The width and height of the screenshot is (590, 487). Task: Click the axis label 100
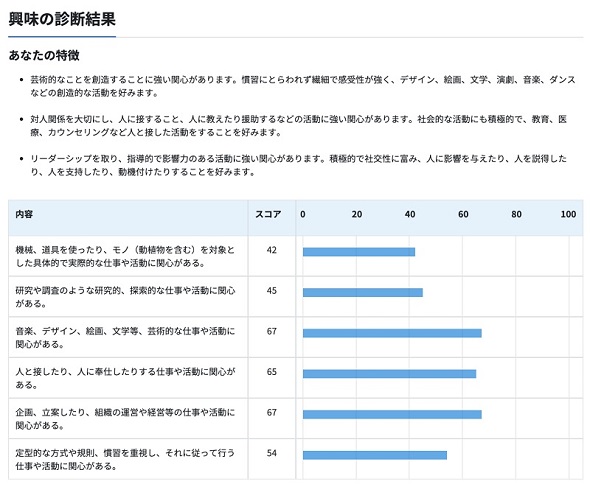[x=568, y=214]
